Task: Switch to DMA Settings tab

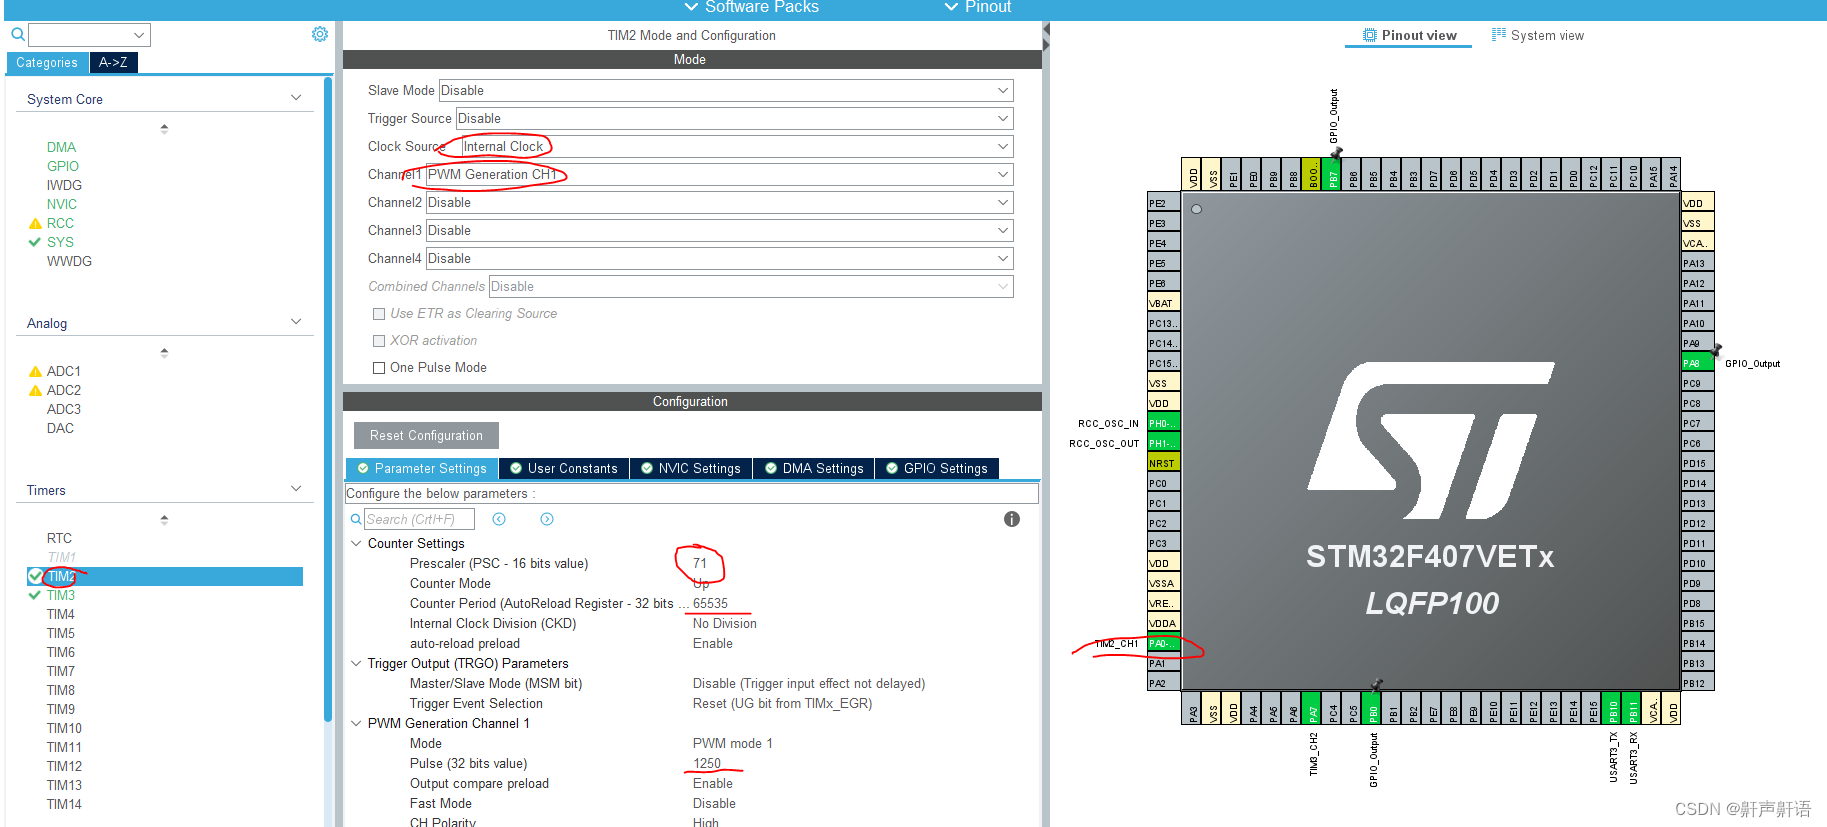Action: point(814,468)
